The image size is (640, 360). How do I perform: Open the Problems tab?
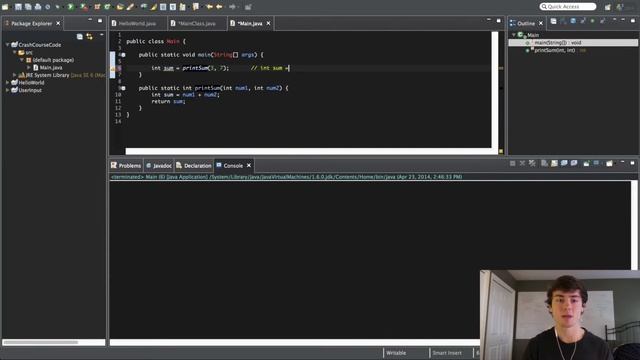[x=126, y=166]
